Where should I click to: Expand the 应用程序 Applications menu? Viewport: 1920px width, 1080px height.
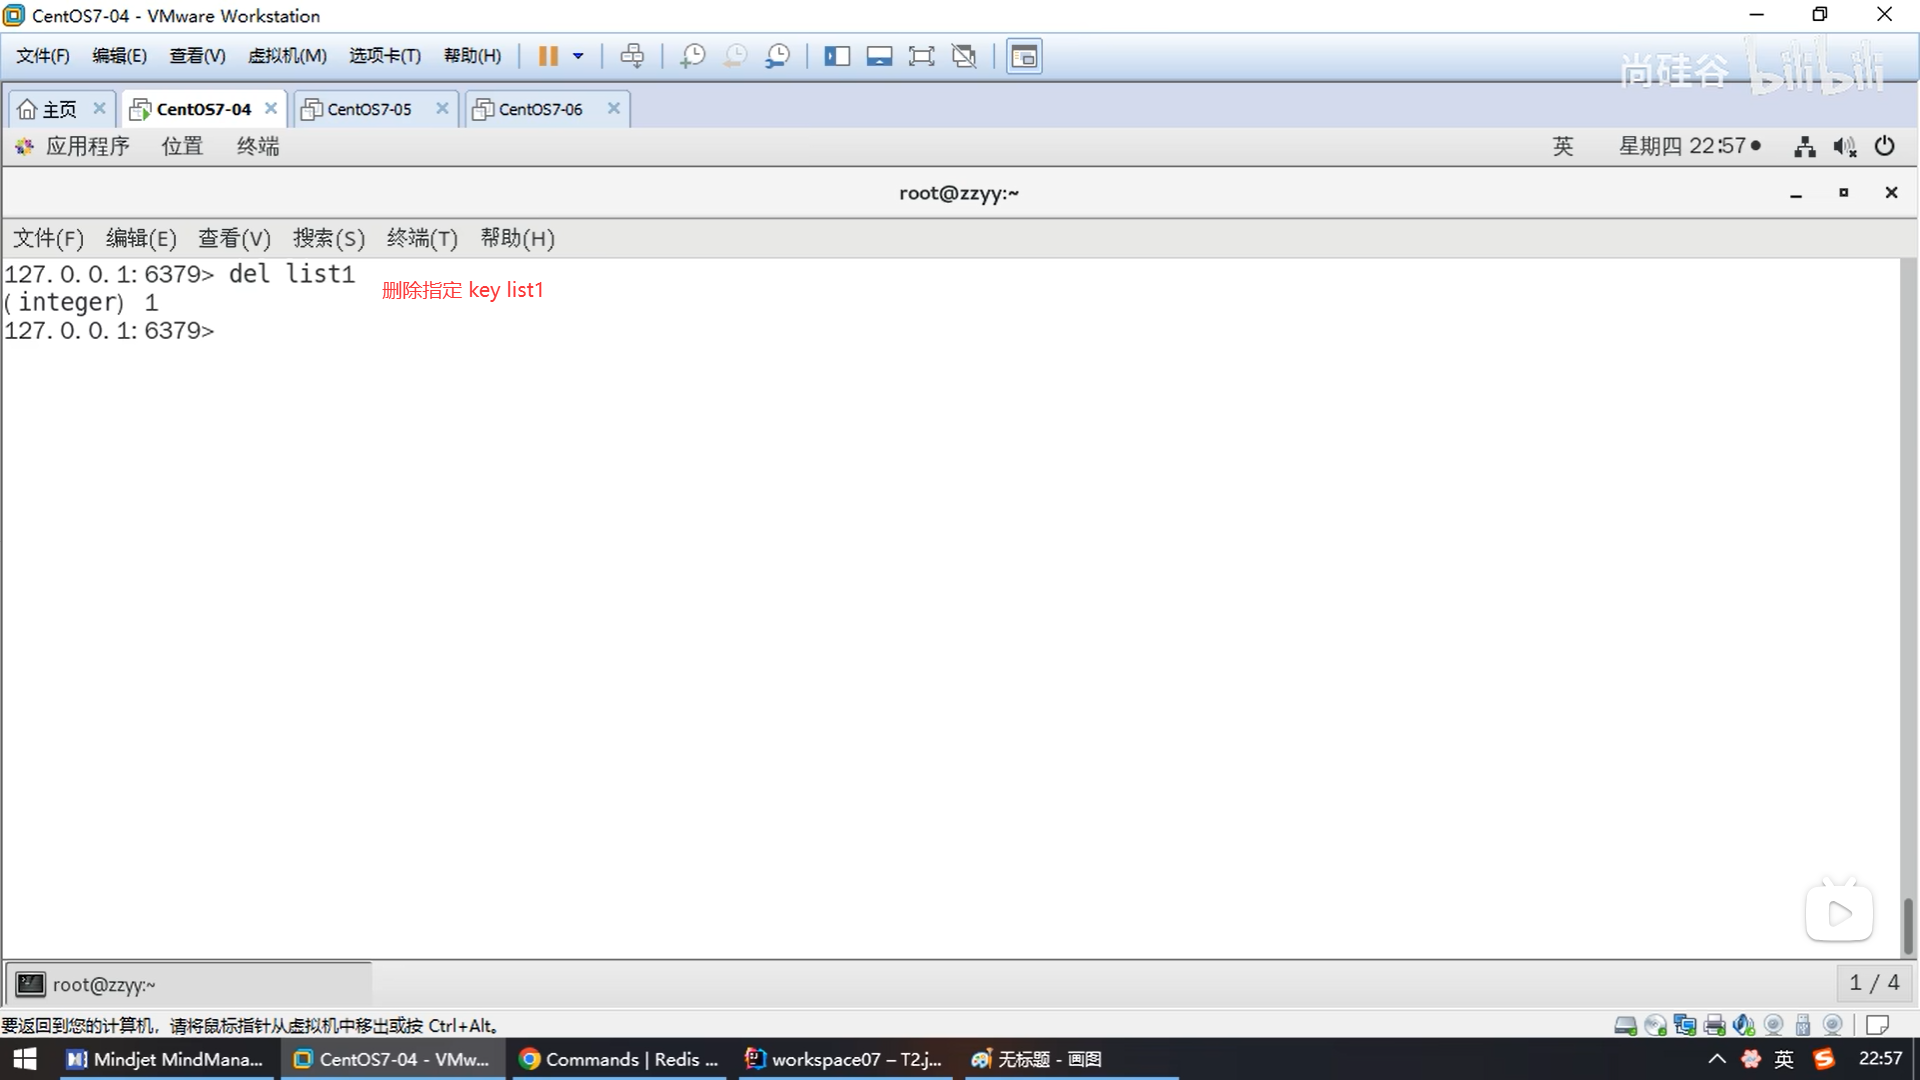point(86,146)
